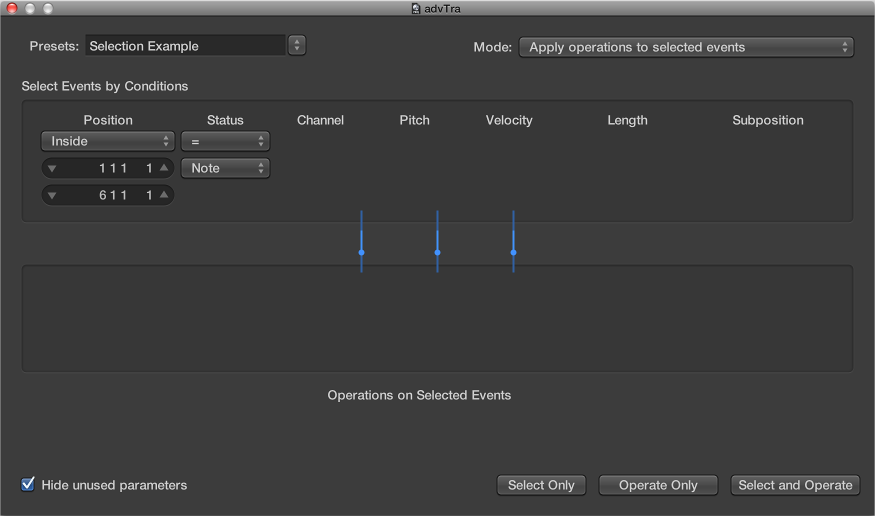Click the position field showing 6 1 1 1

(108, 195)
